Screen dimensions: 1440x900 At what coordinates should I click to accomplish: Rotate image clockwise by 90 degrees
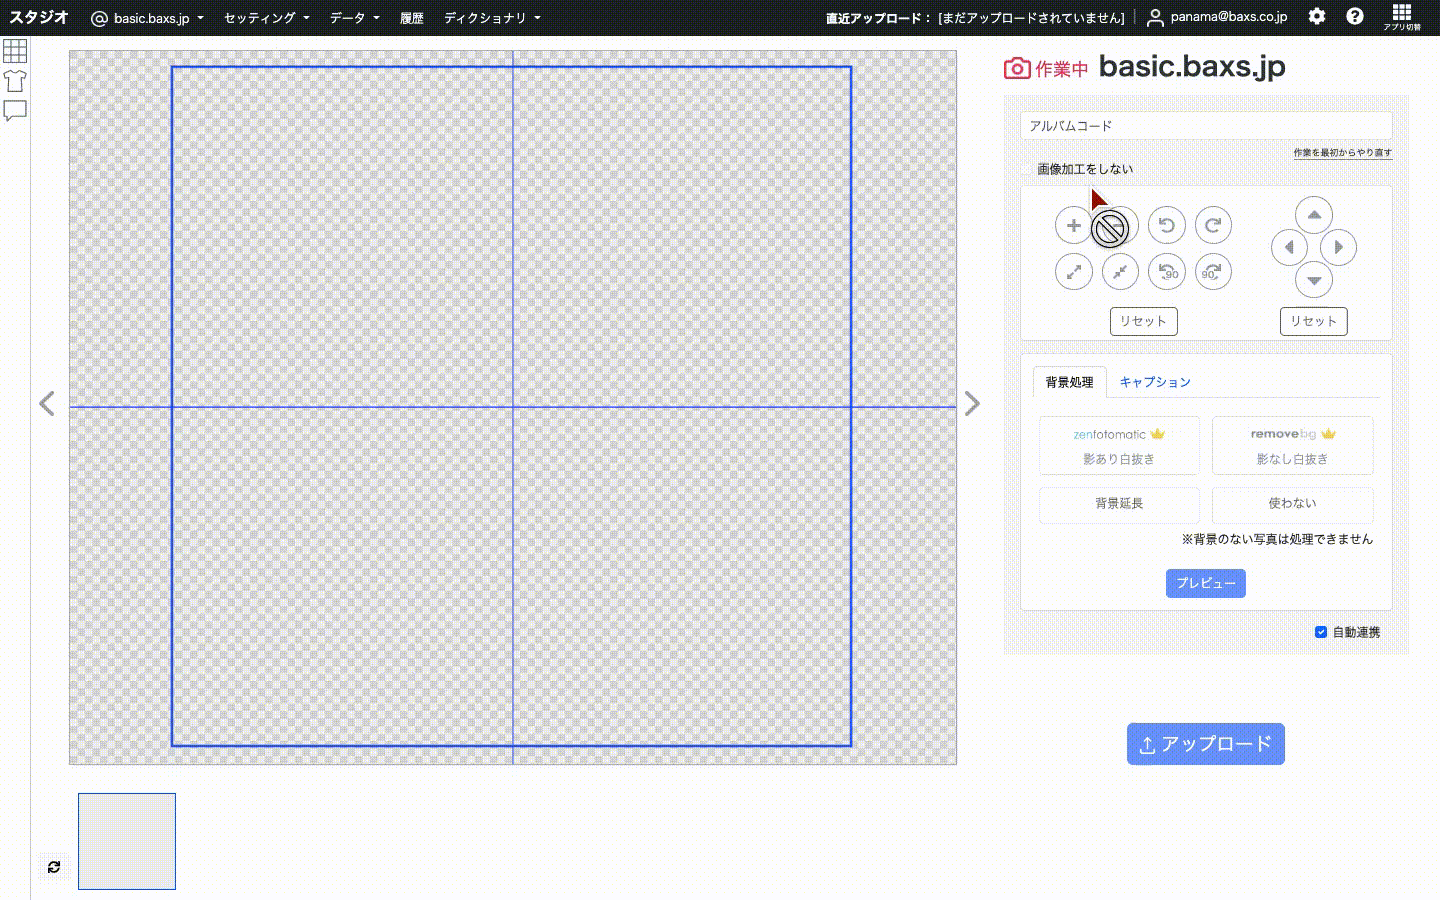pyautogui.click(x=1212, y=272)
